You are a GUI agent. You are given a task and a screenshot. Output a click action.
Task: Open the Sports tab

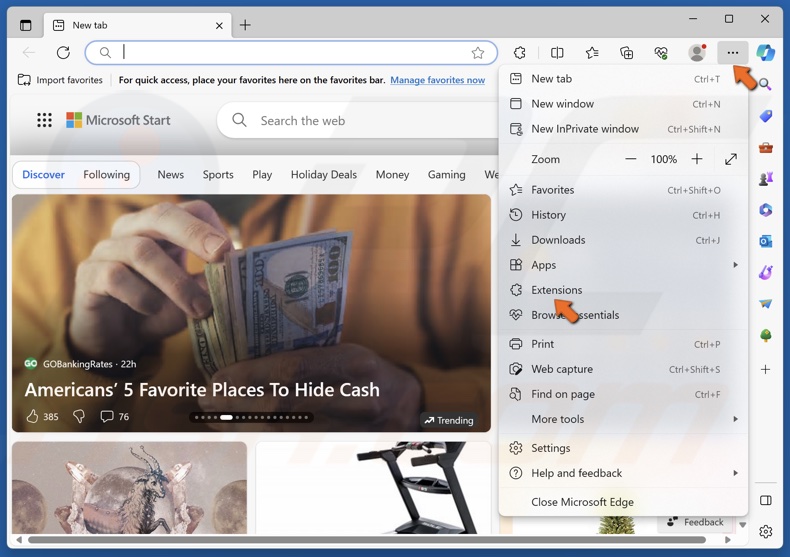pos(218,175)
